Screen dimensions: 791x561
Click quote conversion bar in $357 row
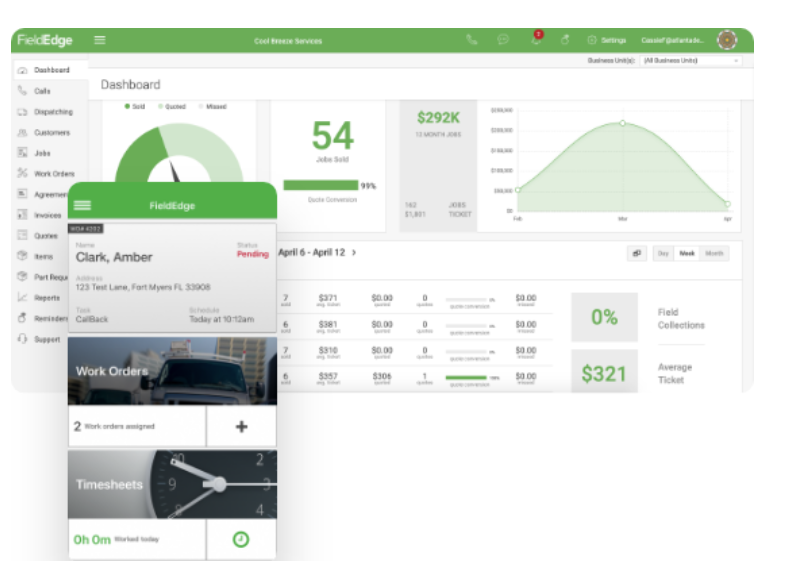pyautogui.click(x=466, y=377)
